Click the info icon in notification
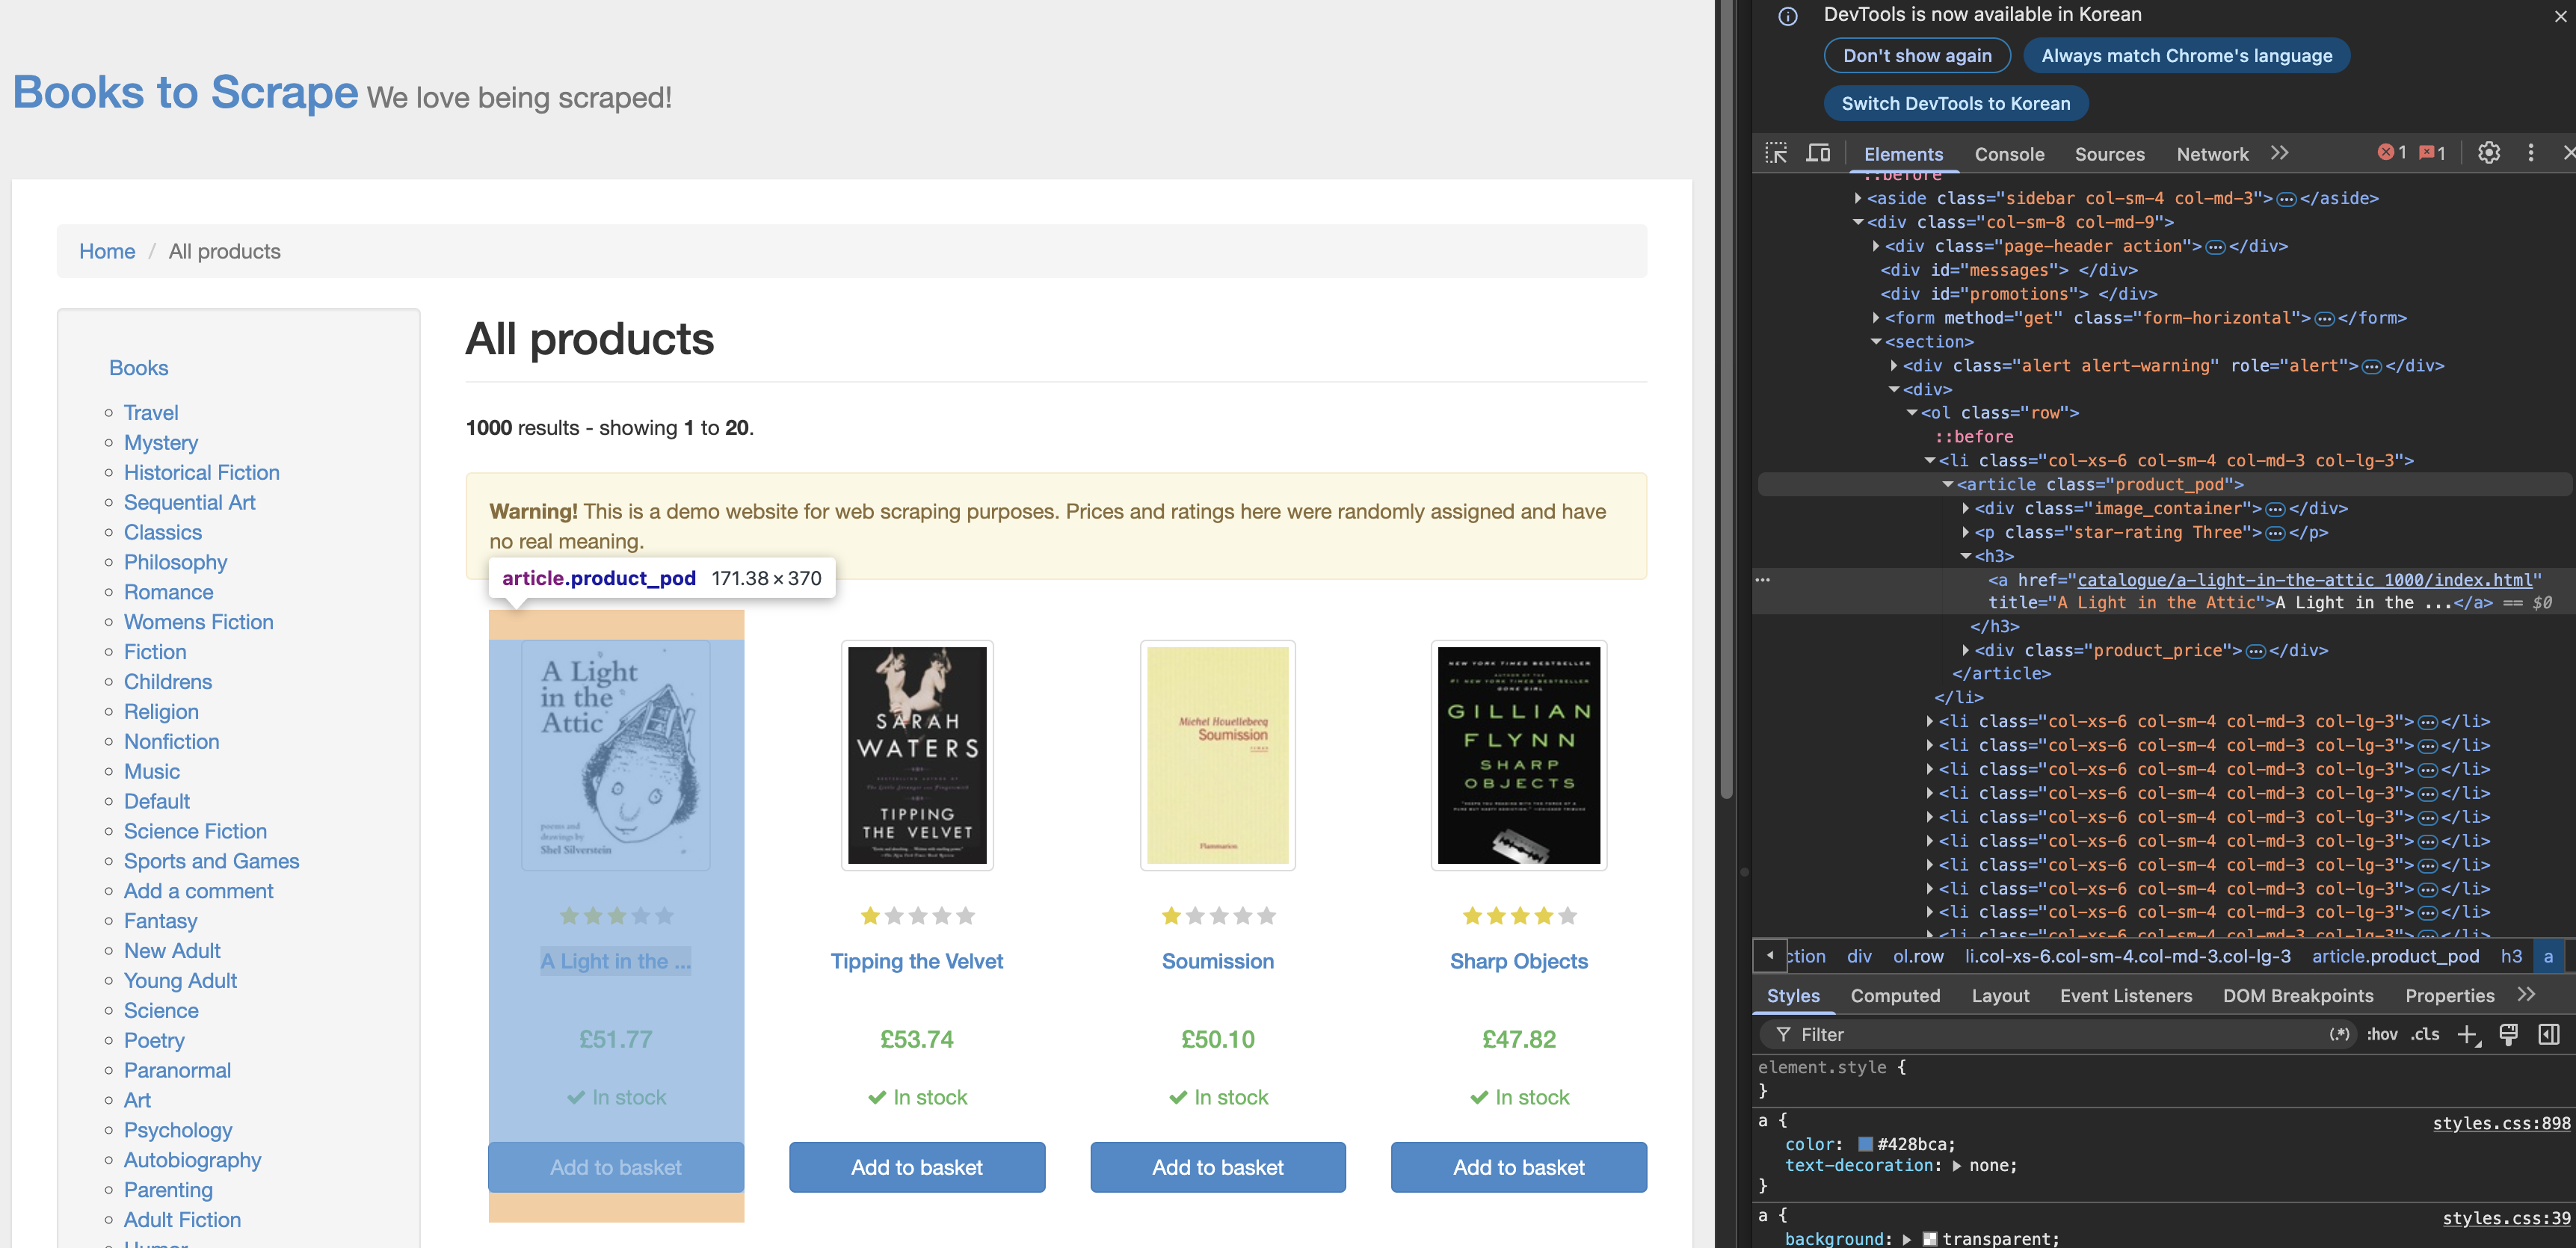 [x=1788, y=16]
